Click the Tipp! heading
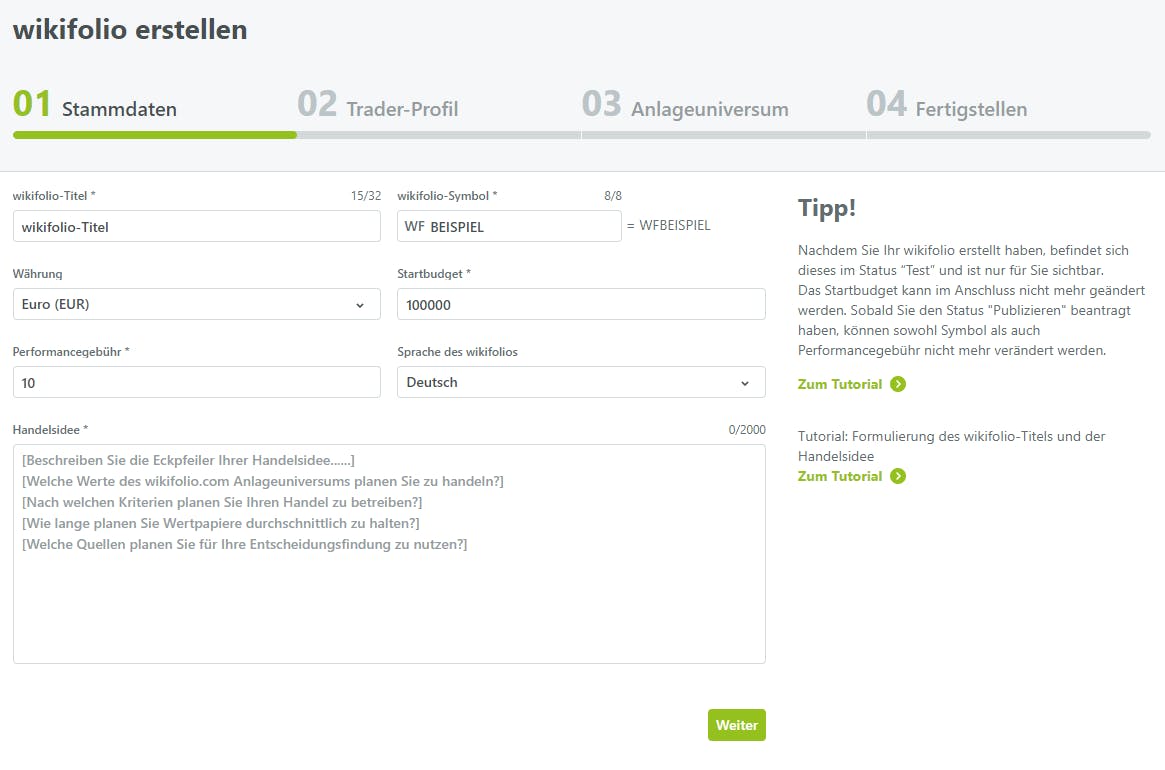The width and height of the screenshot is (1165, 770). click(x=827, y=207)
